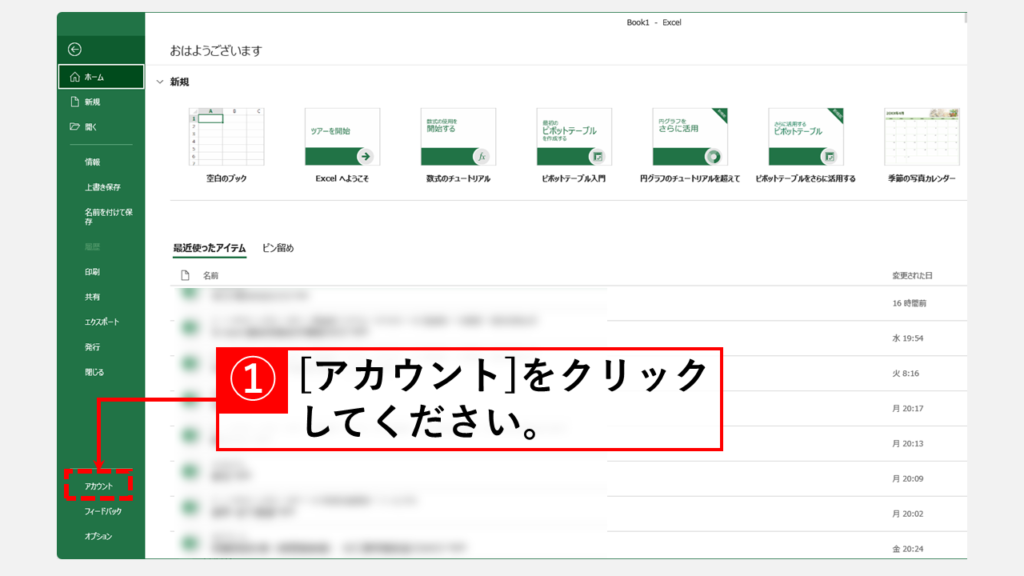This screenshot has width=1024, height=576.
Task: Click the 開く folder icon in sidebar
Action: pos(74,127)
